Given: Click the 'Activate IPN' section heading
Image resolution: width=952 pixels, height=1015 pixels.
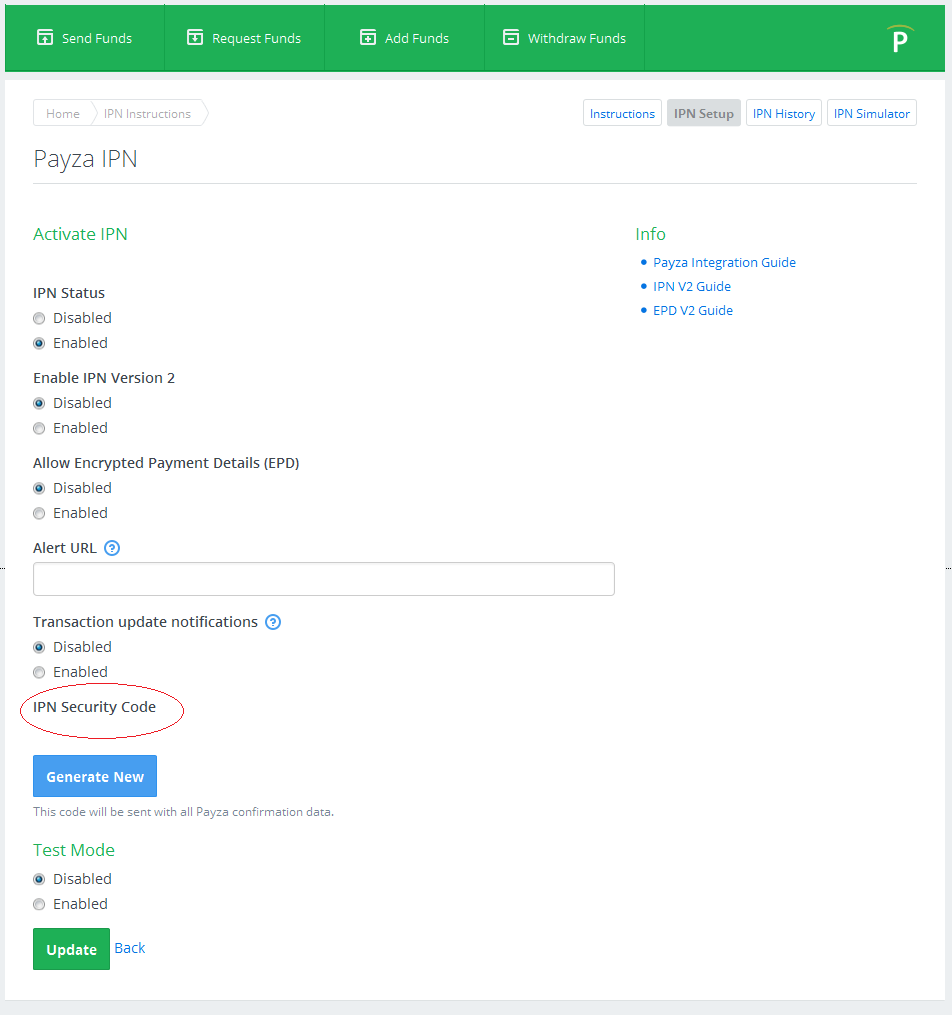Looking at the screenshot, I should pos(80,234).
